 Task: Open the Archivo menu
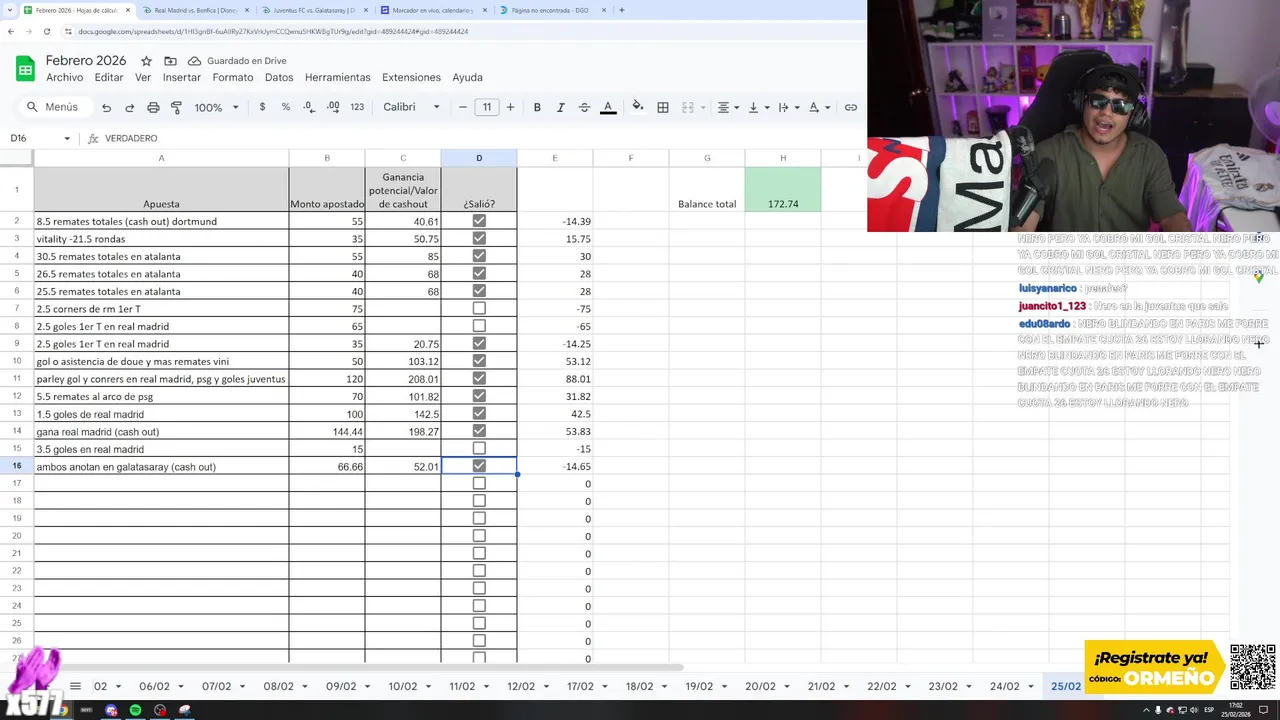coord(64,77)
